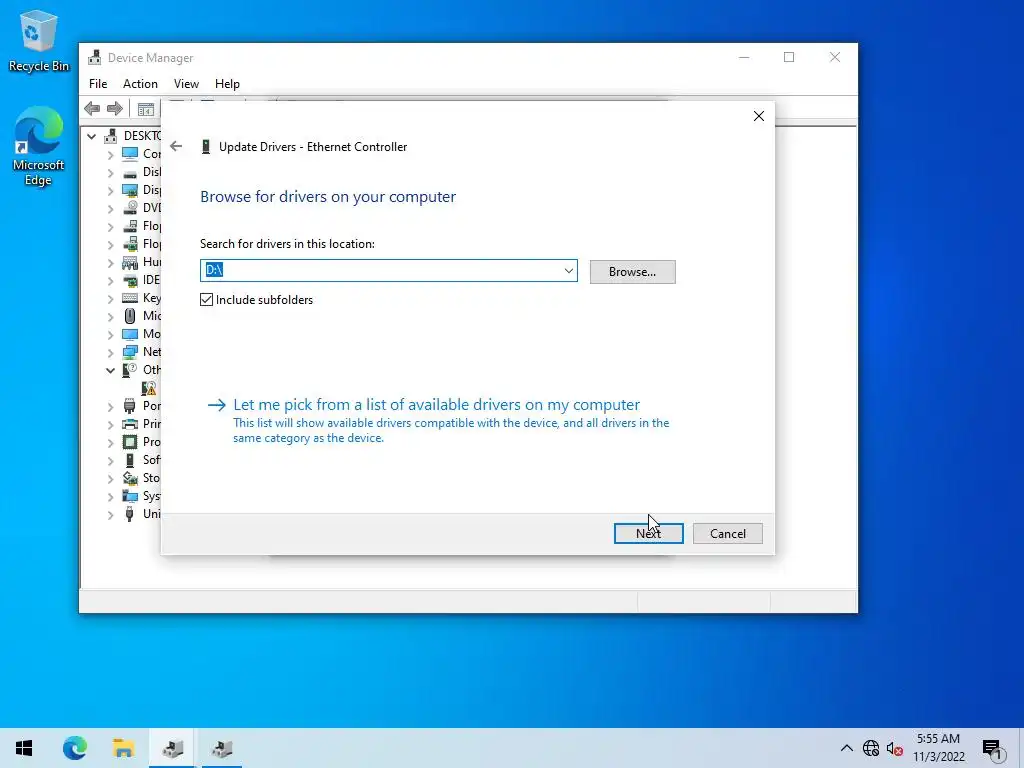Expand the Universal Serial Bus tree node
Image resolution: width=1024 pixels, height=768 pixels.
click(x=110, y=515)
